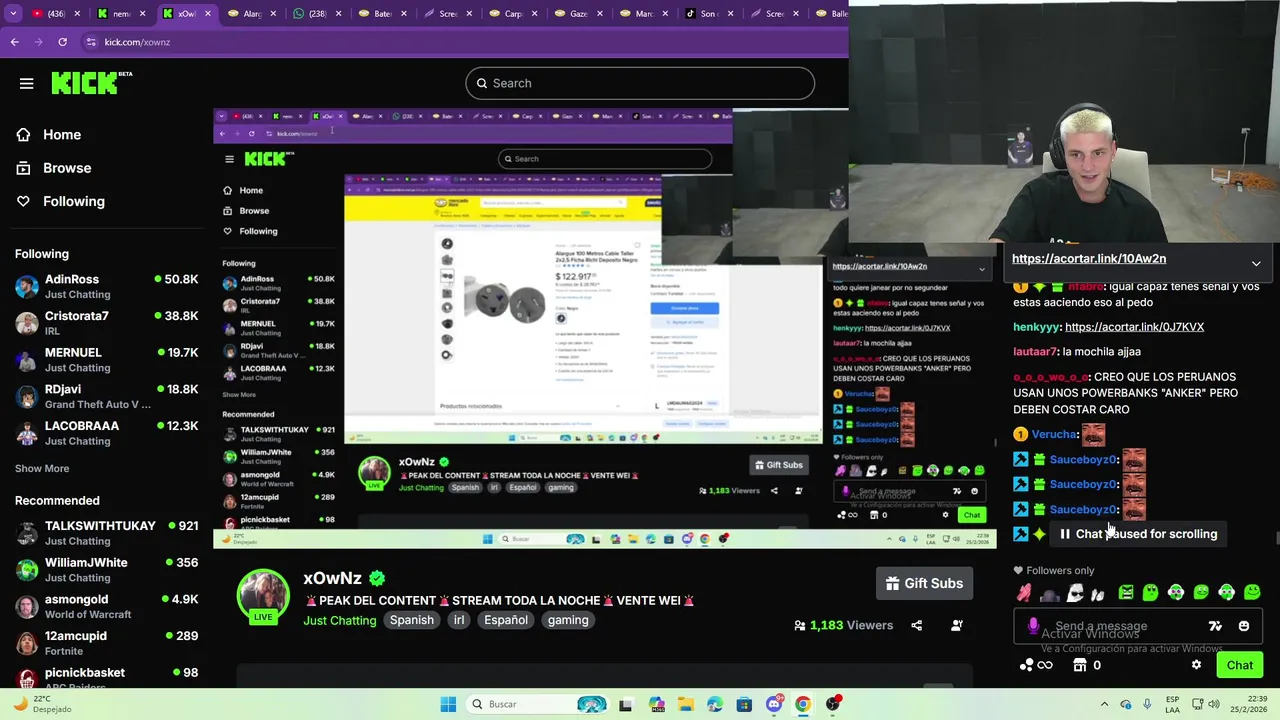Viewport: 1280px width, 720px height.
Task: Open WilliamJWhite recommended channel
Action: point(106,570)
